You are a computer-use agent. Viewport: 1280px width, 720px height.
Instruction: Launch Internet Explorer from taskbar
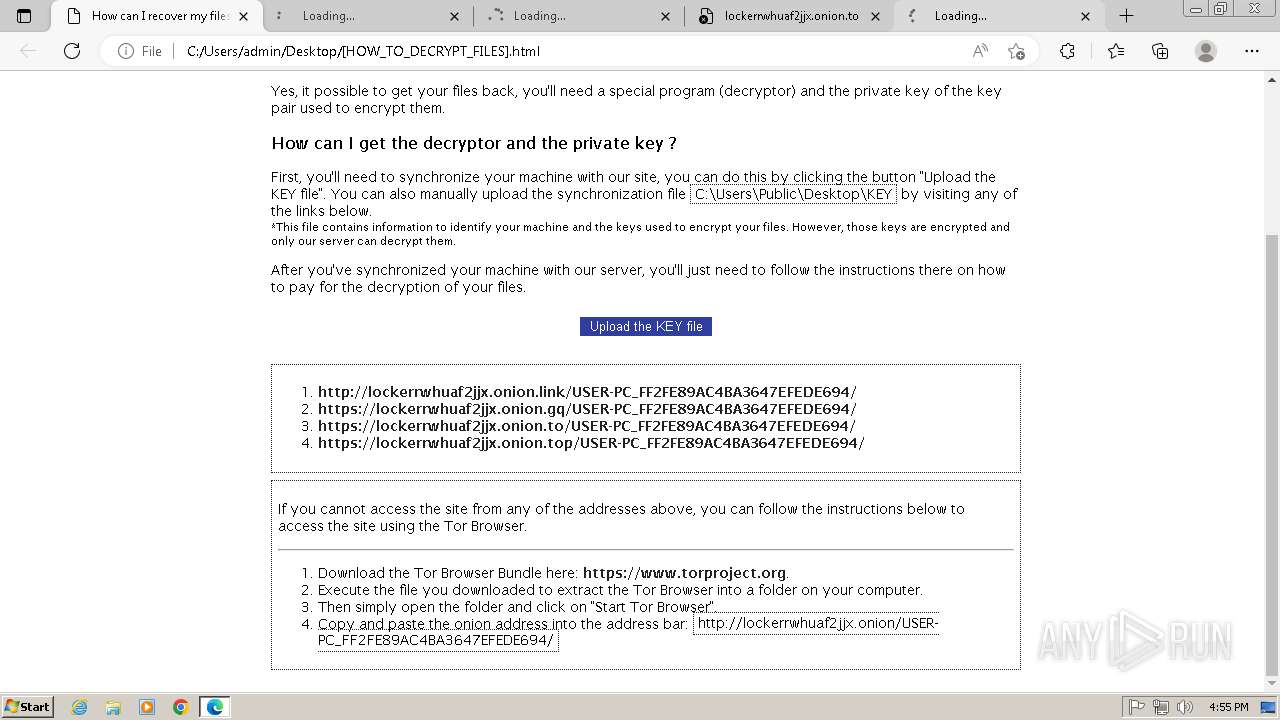pos(80,707)
